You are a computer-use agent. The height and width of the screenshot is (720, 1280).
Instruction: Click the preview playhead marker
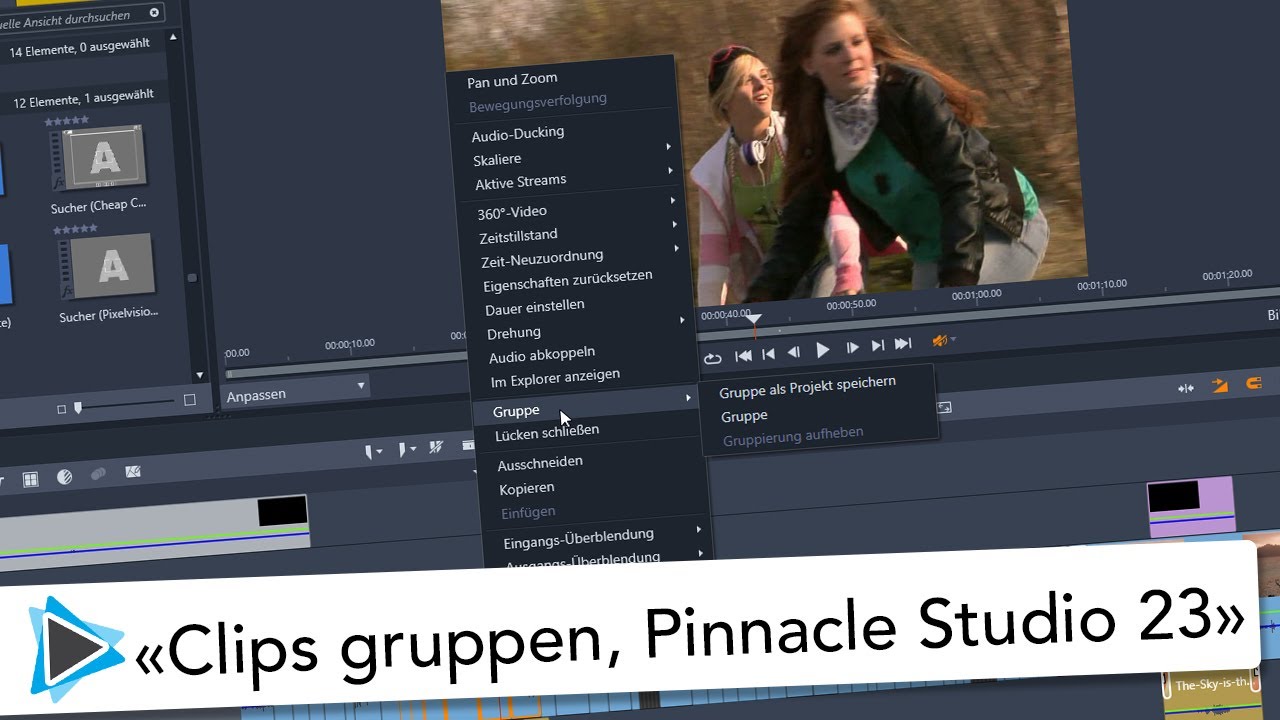click(x=754, y=319)
